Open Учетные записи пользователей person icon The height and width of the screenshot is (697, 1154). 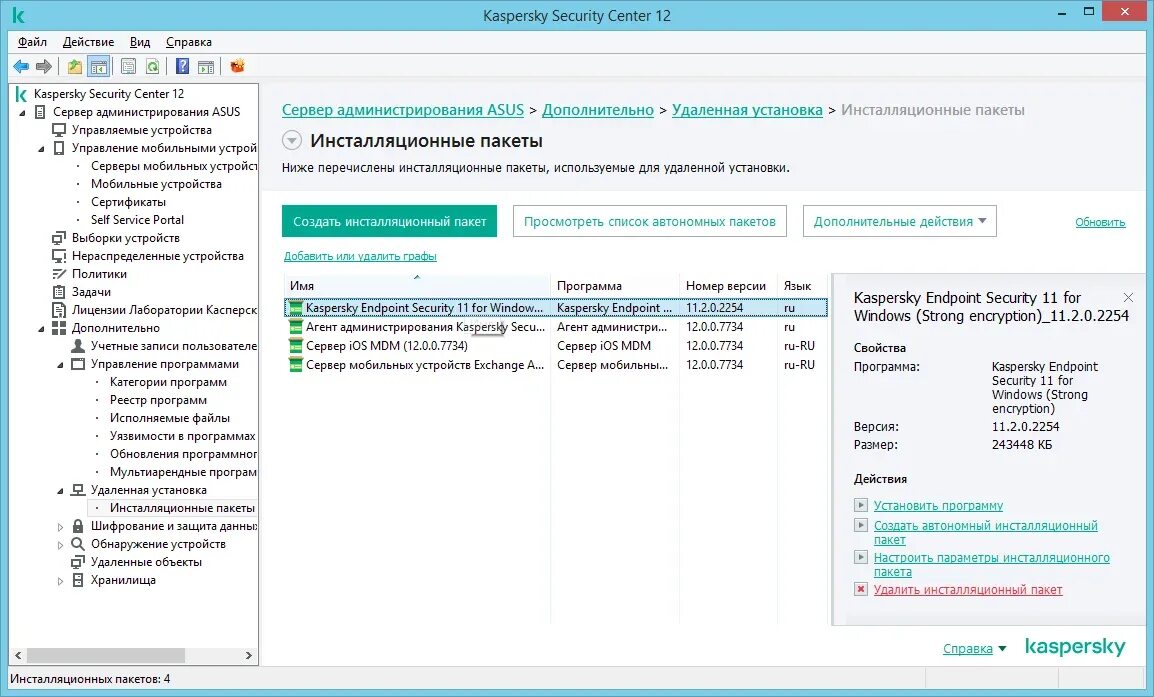coord(78,346)
